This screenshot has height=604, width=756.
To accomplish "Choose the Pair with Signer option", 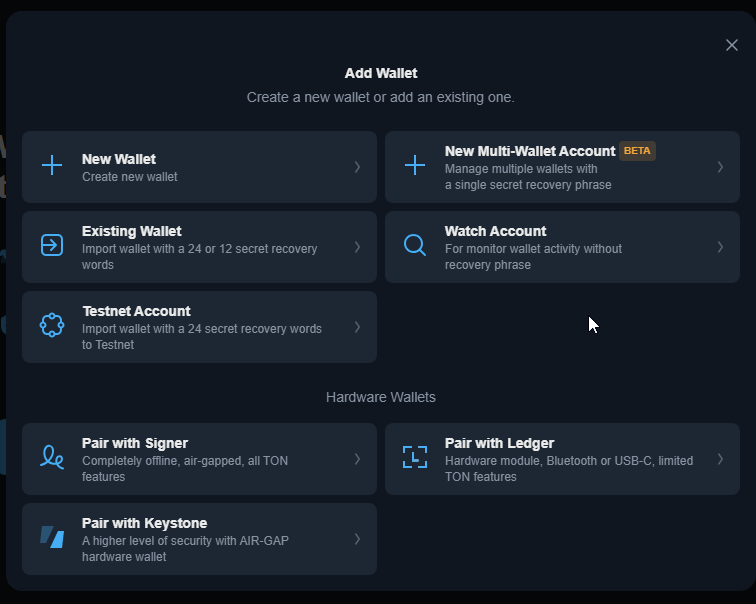I will coord(200,459).
